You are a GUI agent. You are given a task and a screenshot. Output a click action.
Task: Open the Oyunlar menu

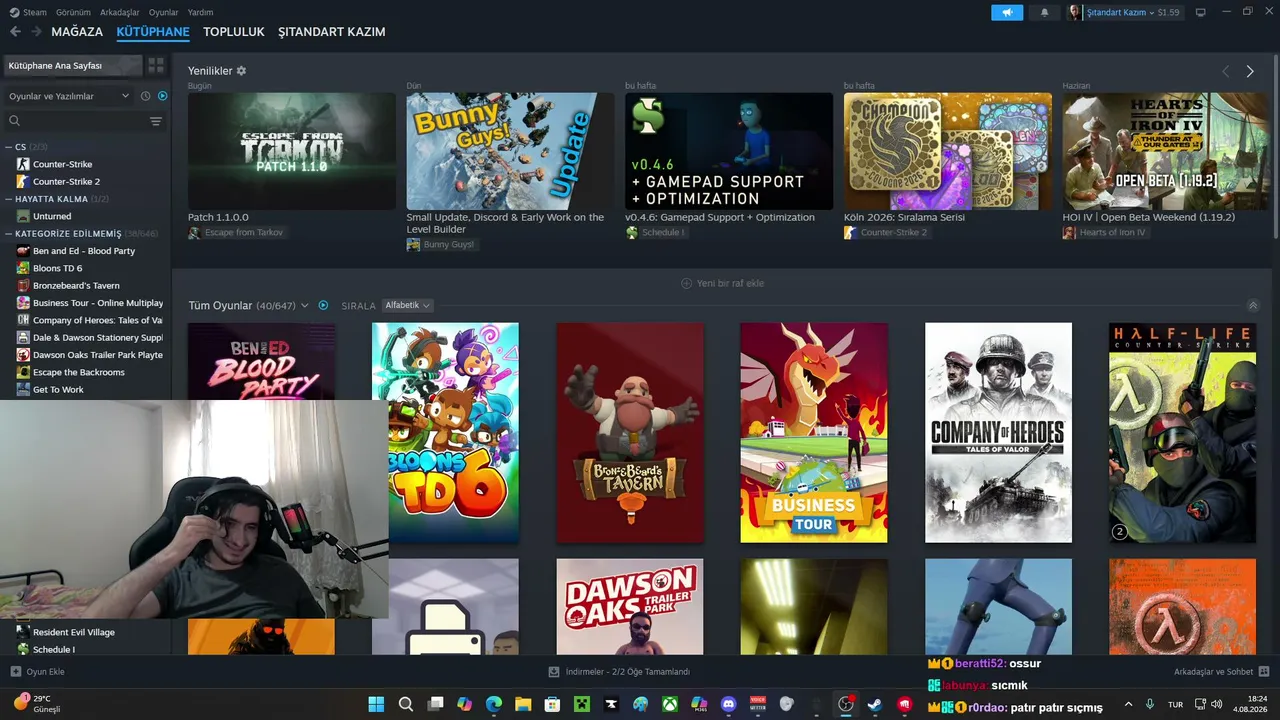pyautogui.click(x=164, y=12)
